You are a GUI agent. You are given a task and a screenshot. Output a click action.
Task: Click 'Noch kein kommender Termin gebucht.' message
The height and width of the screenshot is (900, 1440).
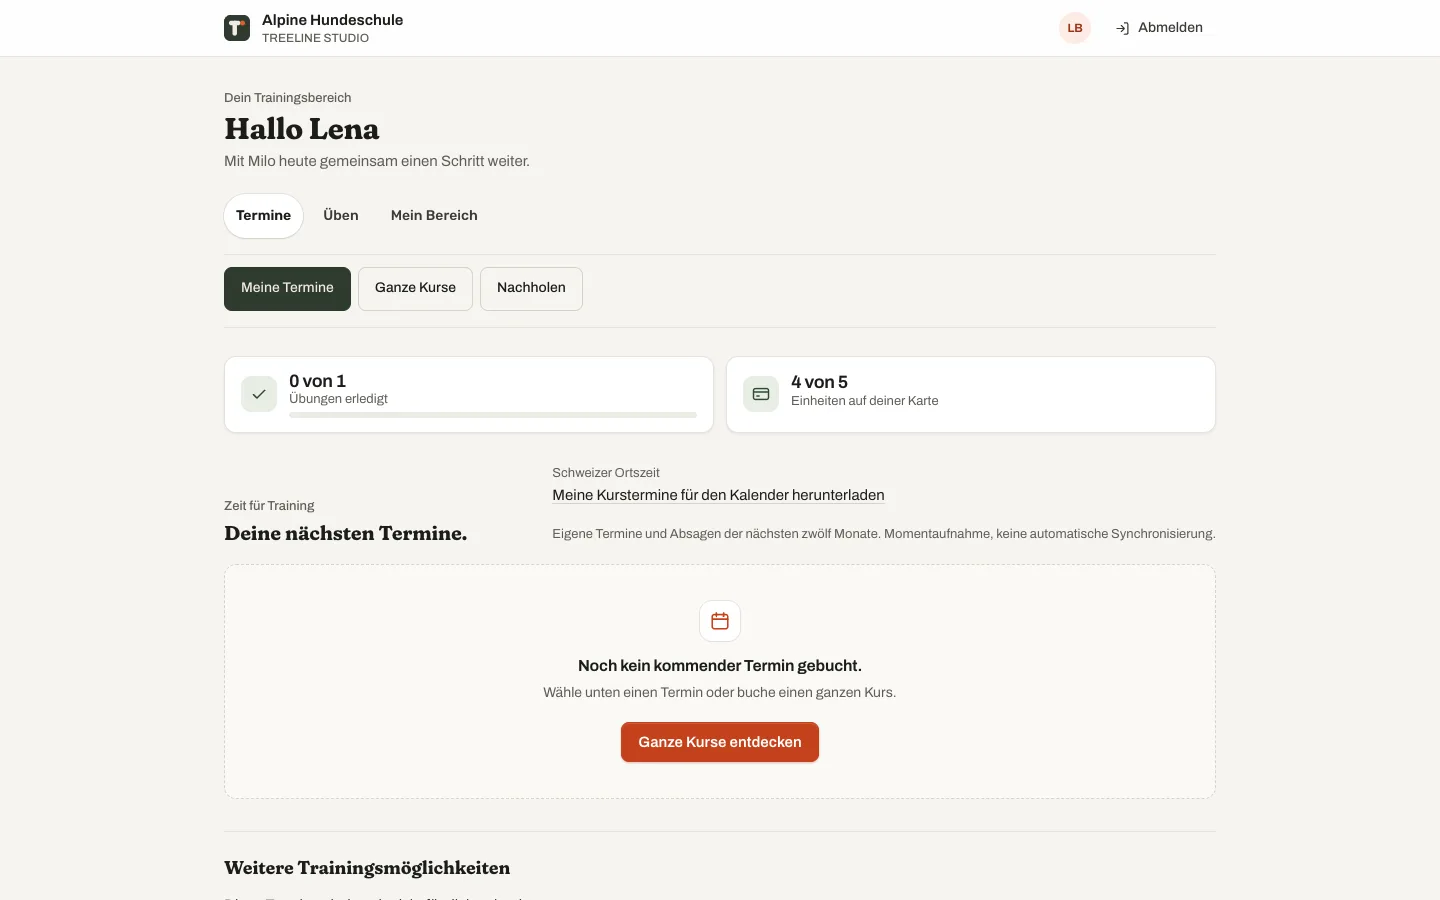[720, 666]
